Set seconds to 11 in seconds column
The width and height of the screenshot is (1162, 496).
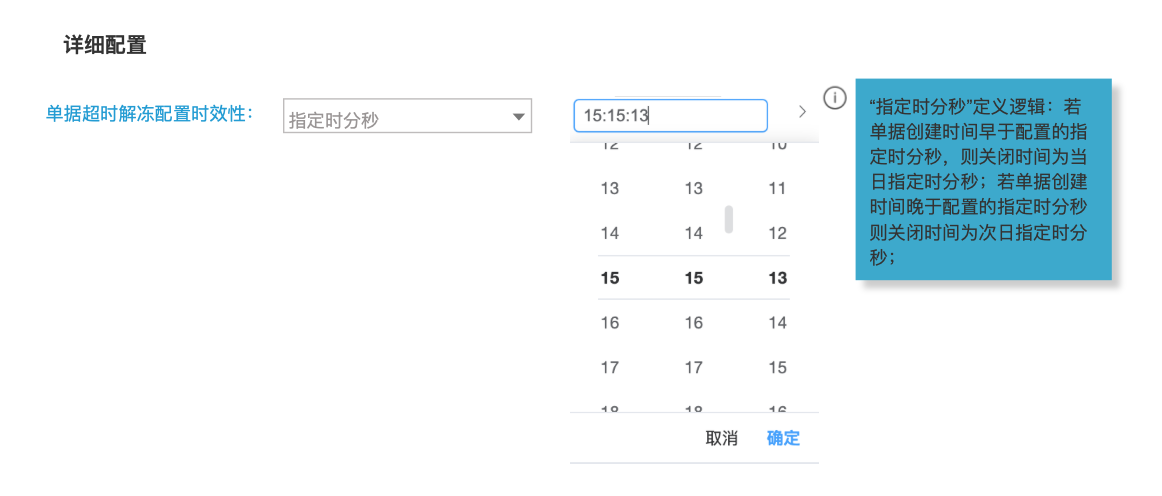point(777,189)
